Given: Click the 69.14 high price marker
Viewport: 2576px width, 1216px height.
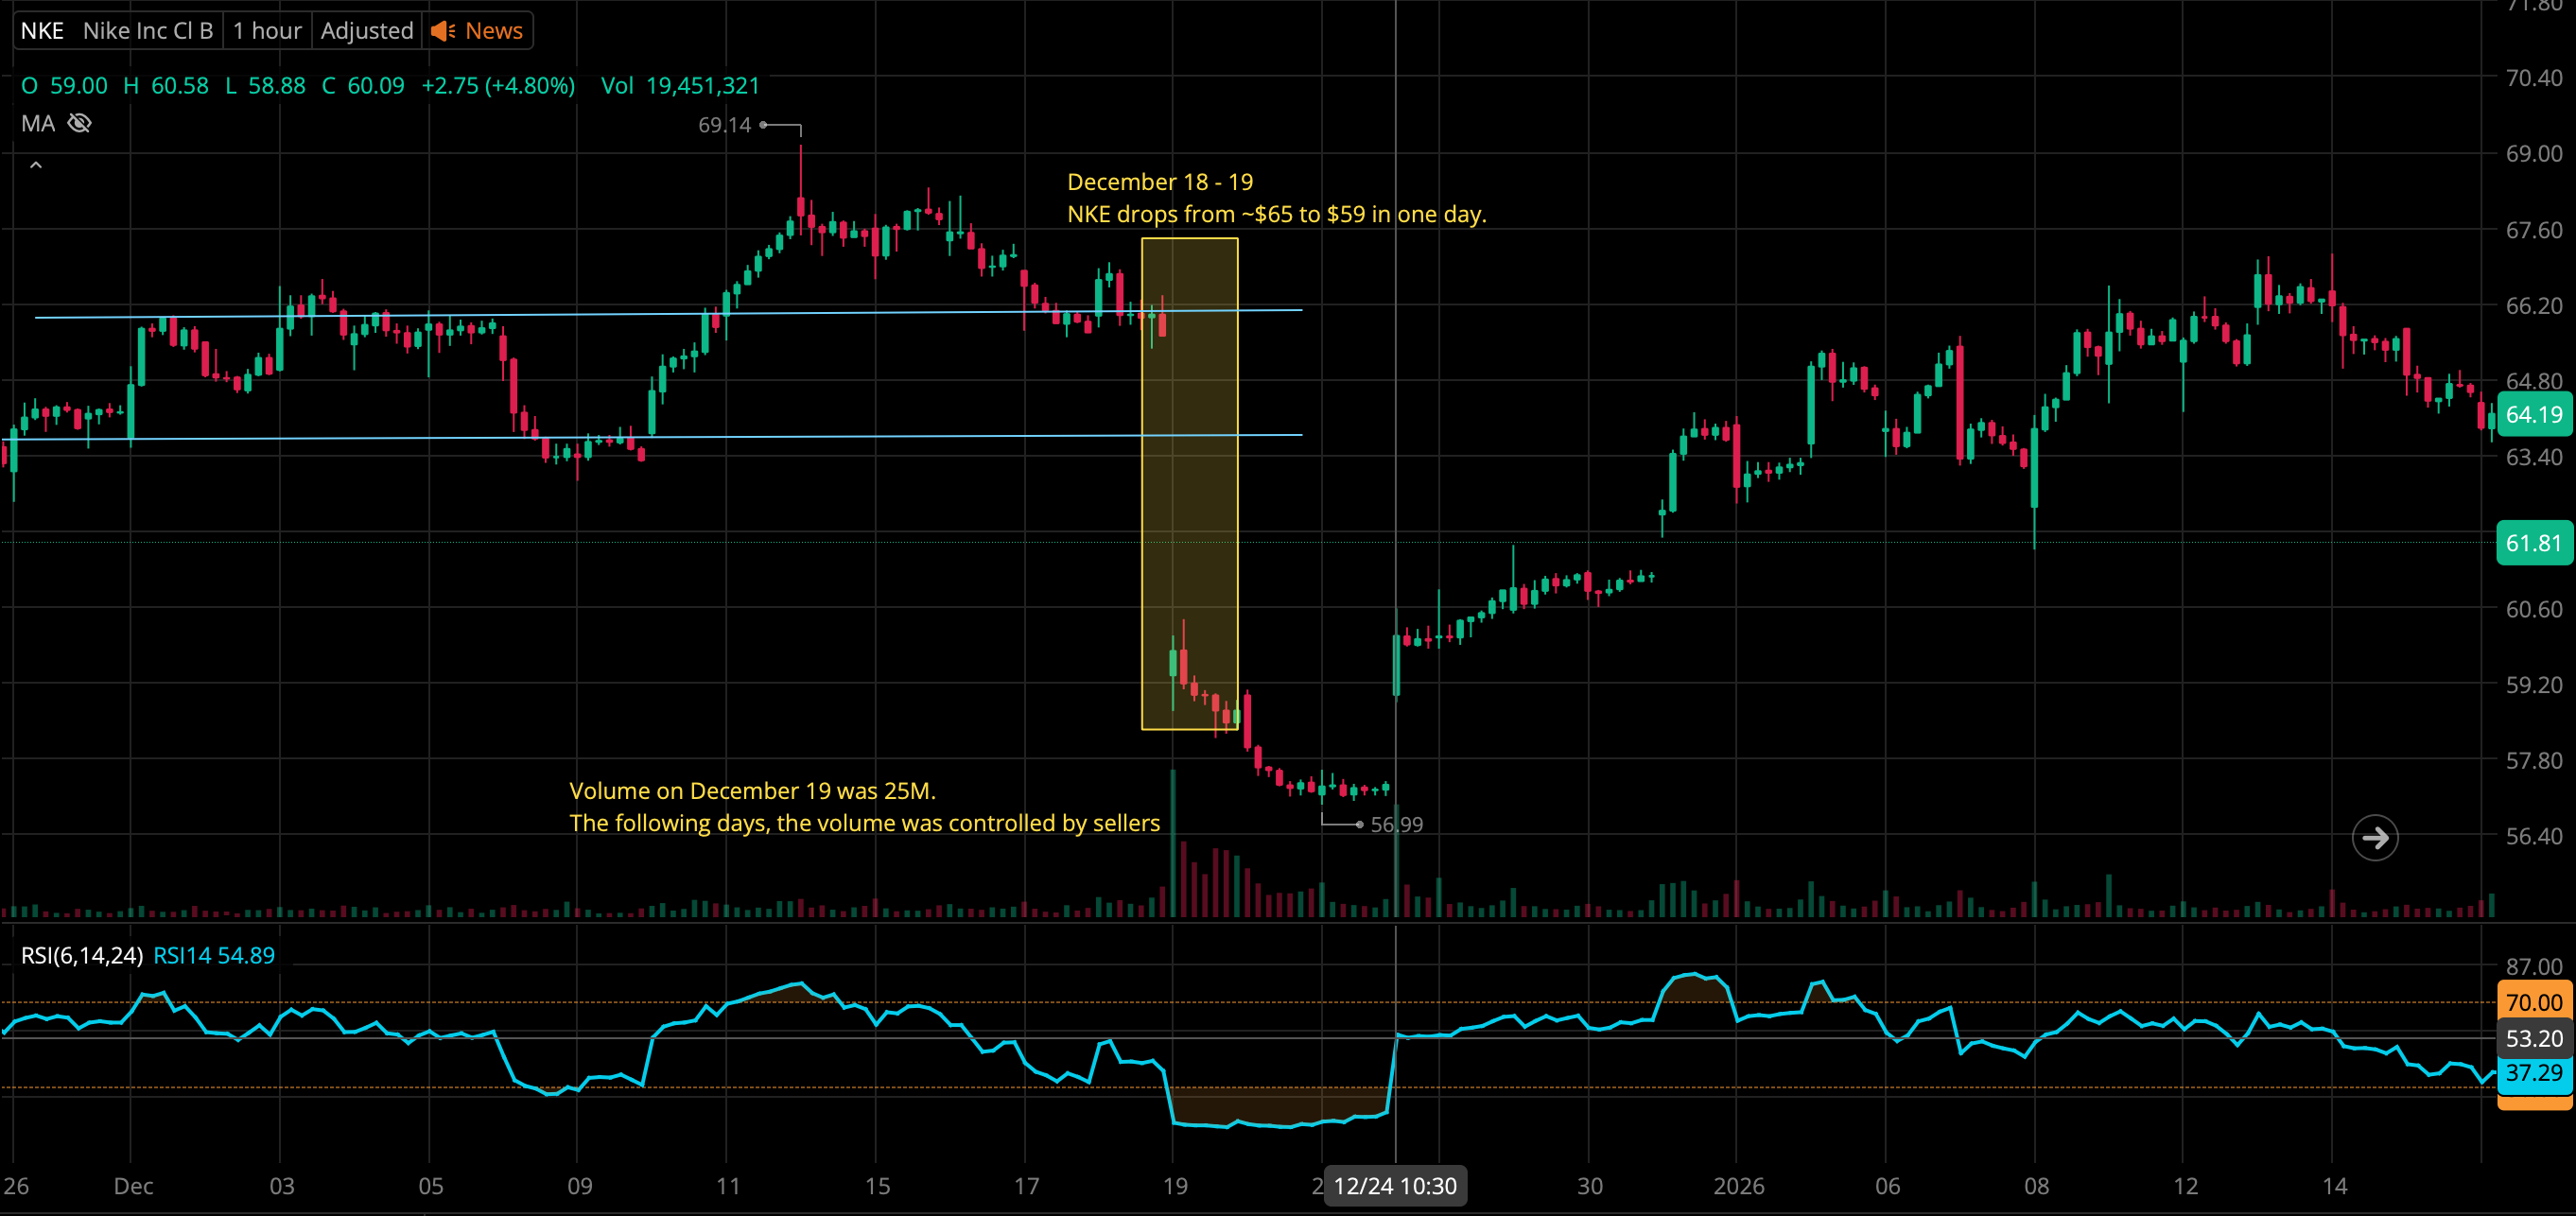Looking at the screenshot, I should point(724,125).
